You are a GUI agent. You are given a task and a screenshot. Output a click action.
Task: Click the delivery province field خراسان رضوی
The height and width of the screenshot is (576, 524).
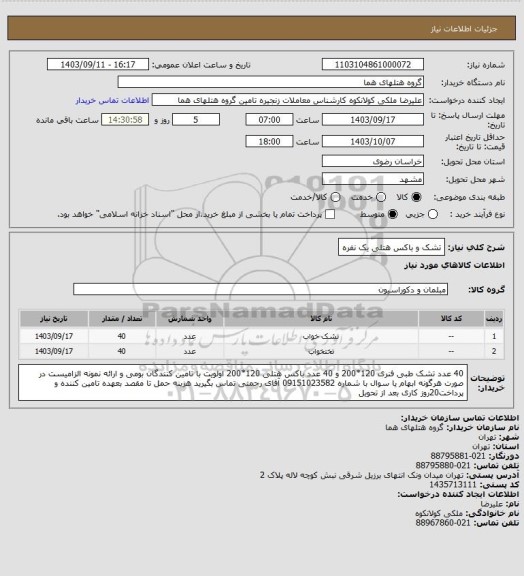click(x=373, y=161)
